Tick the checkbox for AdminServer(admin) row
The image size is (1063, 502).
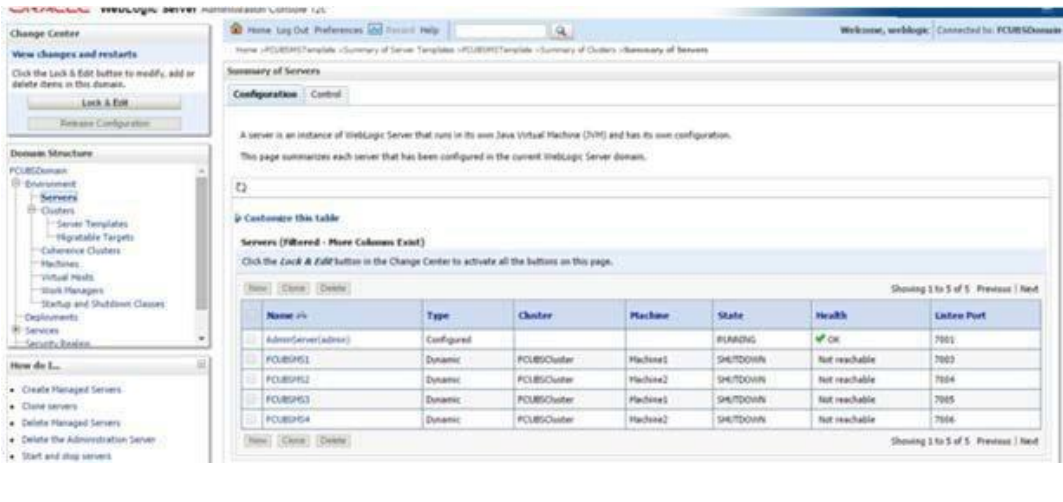pos(252,339)
